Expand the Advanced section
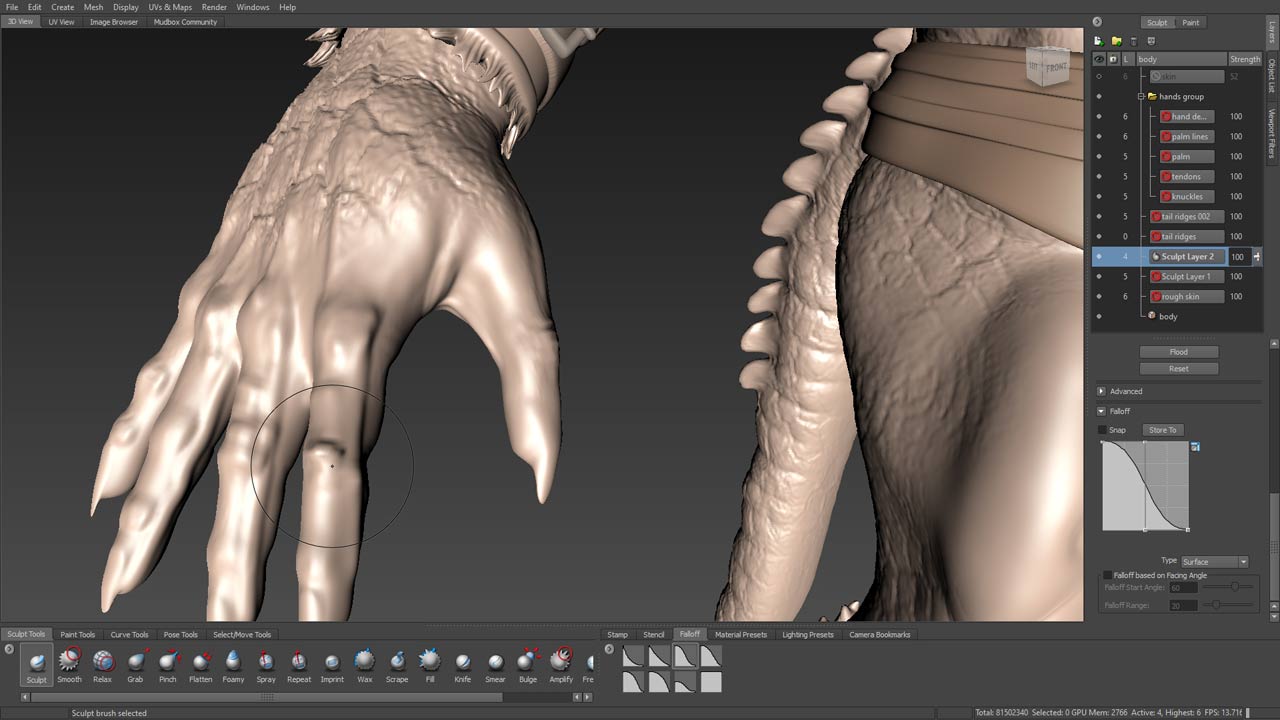The height and width of the screenshot is (720, 1280). pos(1102,391)
